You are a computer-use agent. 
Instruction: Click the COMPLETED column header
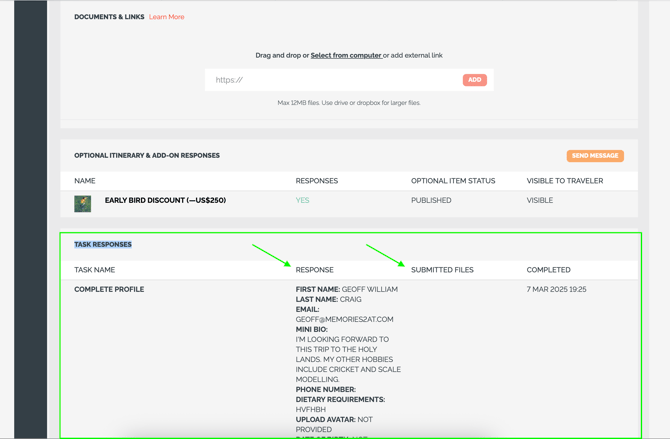click(x=548, y=270)
